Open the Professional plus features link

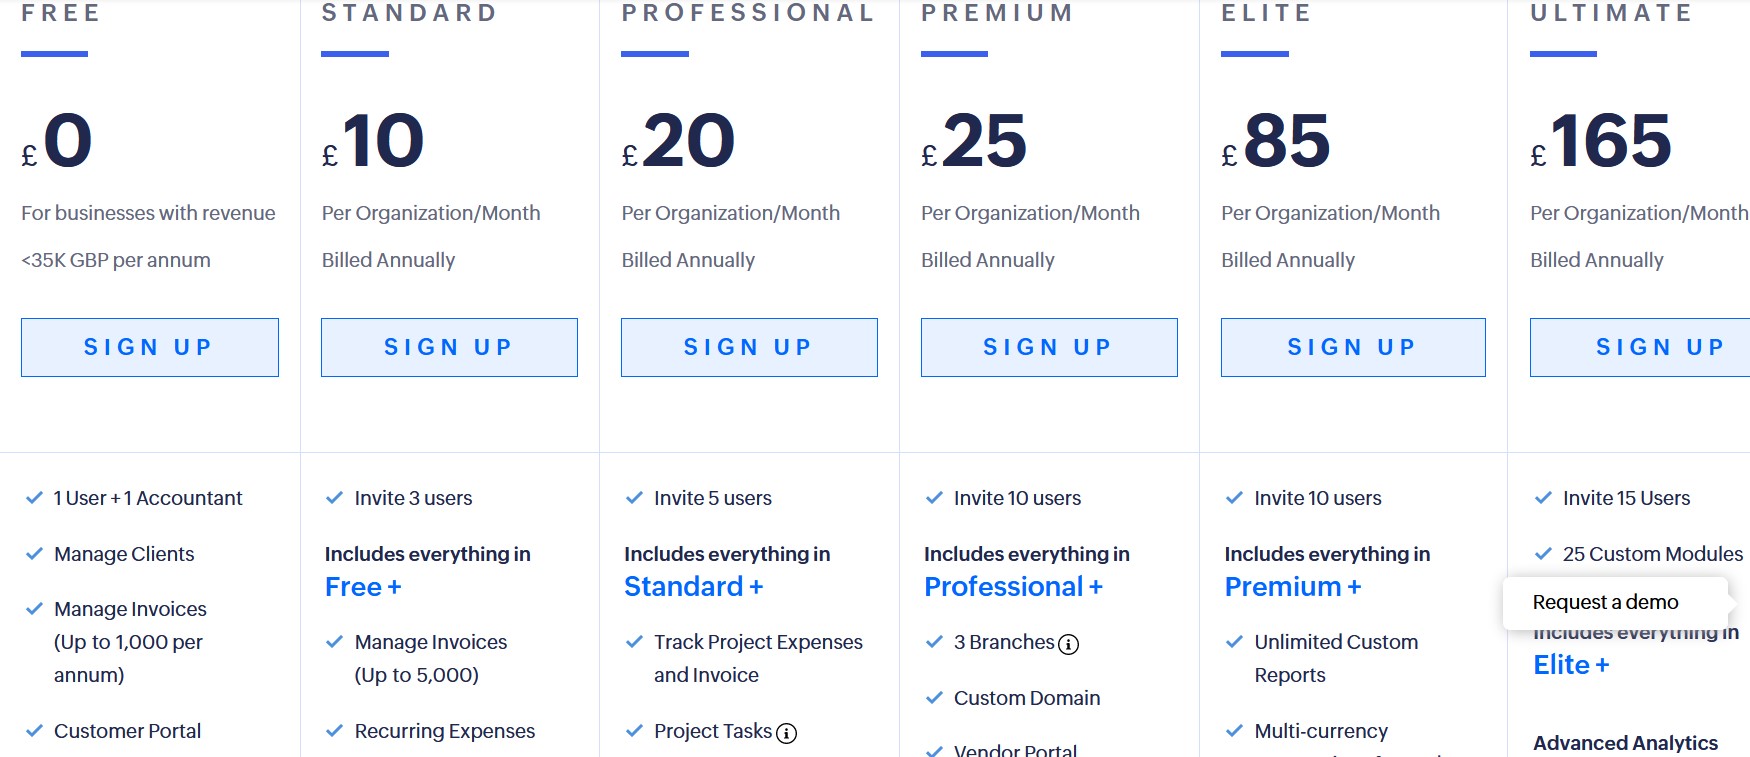[1013, 586]
